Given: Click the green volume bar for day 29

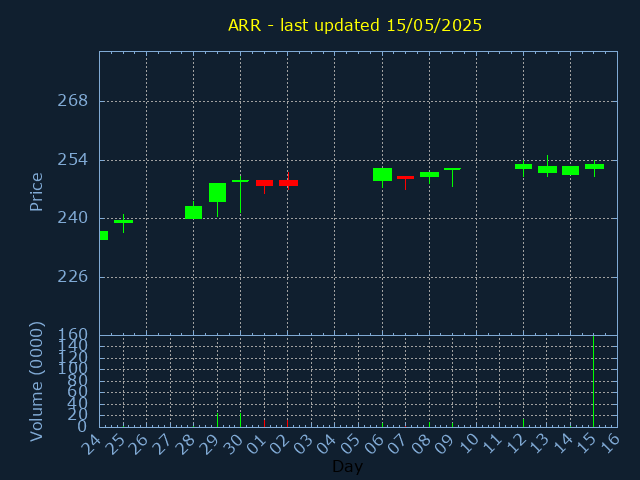Looking at the screenshot, I should point(218,420).
